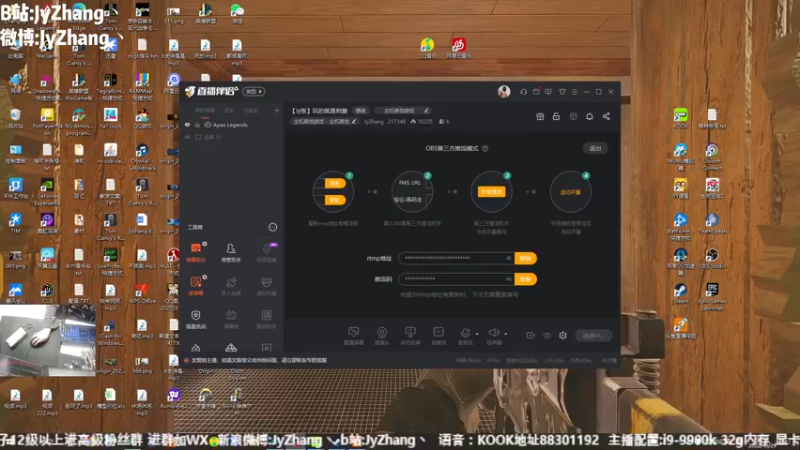This screenshot has height=450, width=800.
Task: Open the hamburger menu in title bar
Action: tap(574, 92)
